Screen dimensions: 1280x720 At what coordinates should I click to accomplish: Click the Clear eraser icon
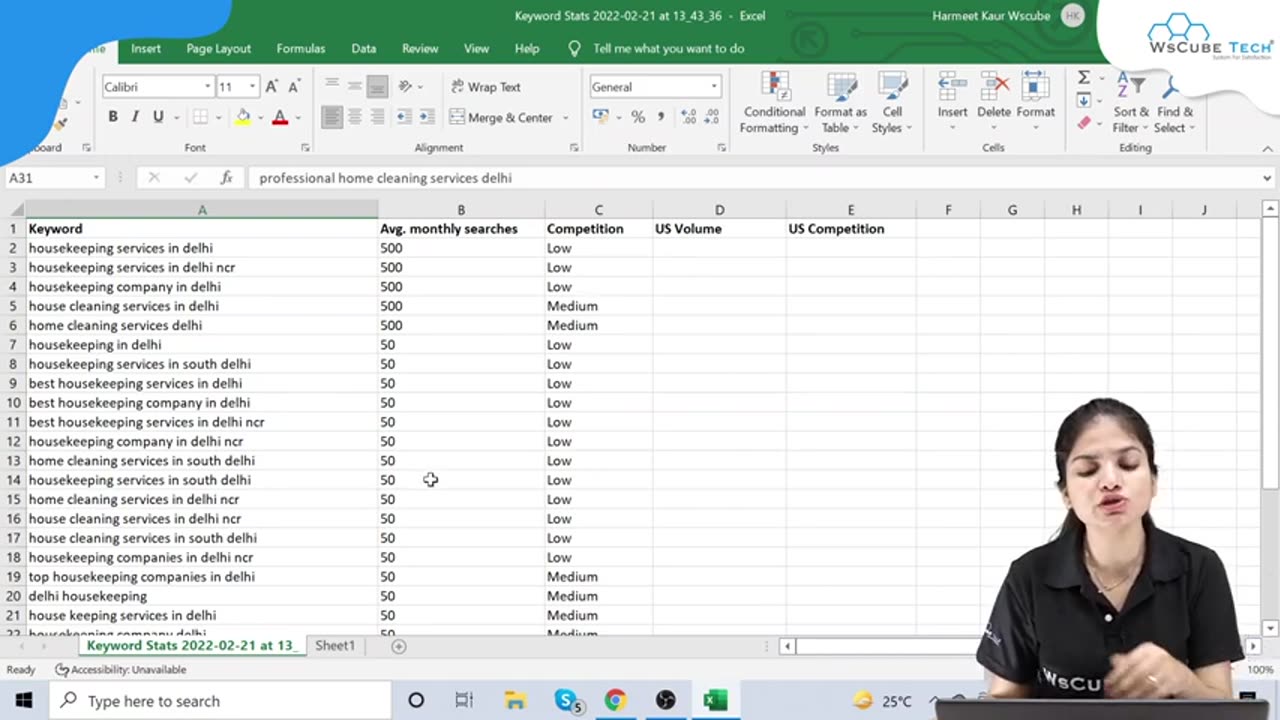click(1084, 123)
